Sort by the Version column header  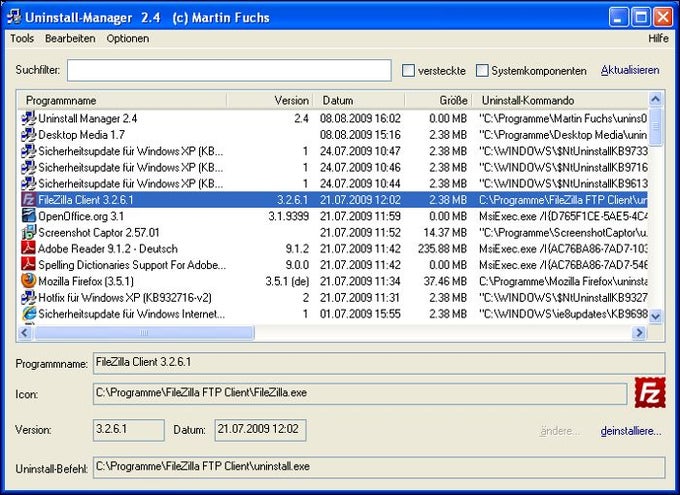(270, 100)
